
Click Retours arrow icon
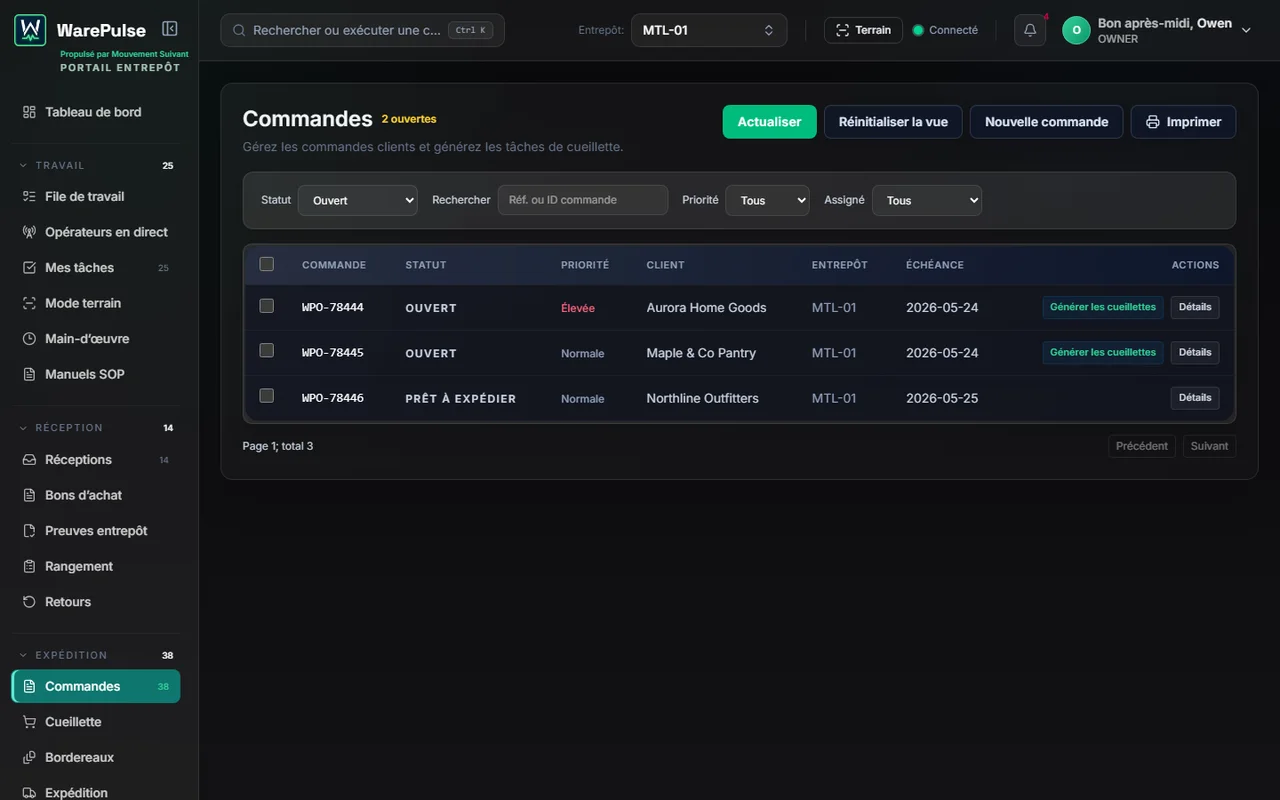tap(29, 602)
